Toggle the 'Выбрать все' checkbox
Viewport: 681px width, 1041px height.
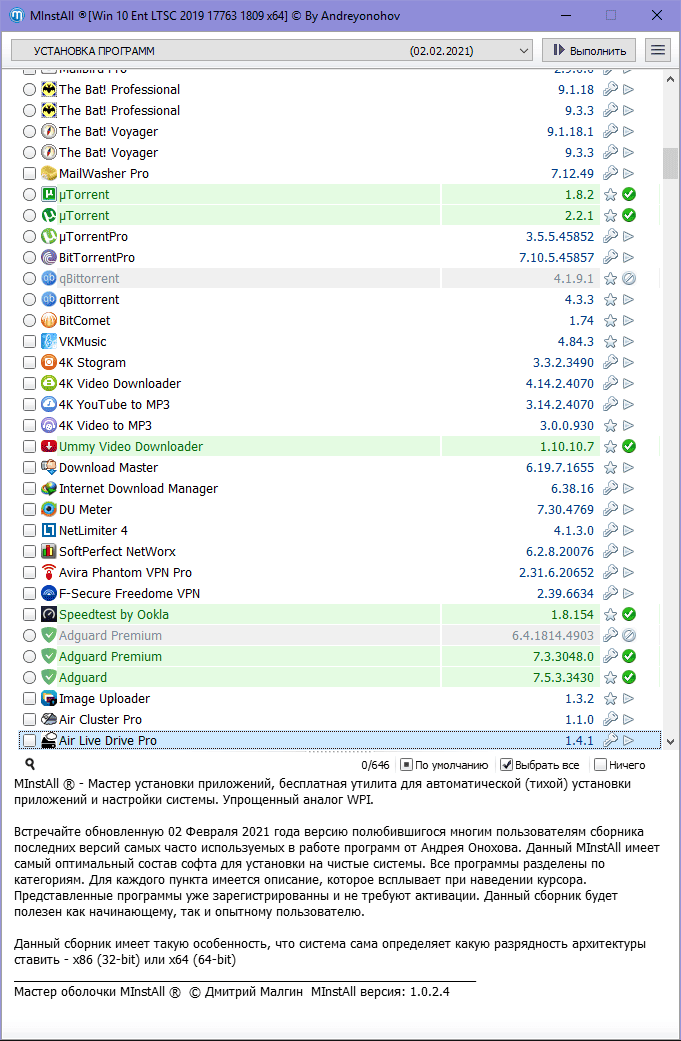coord(506,765)
